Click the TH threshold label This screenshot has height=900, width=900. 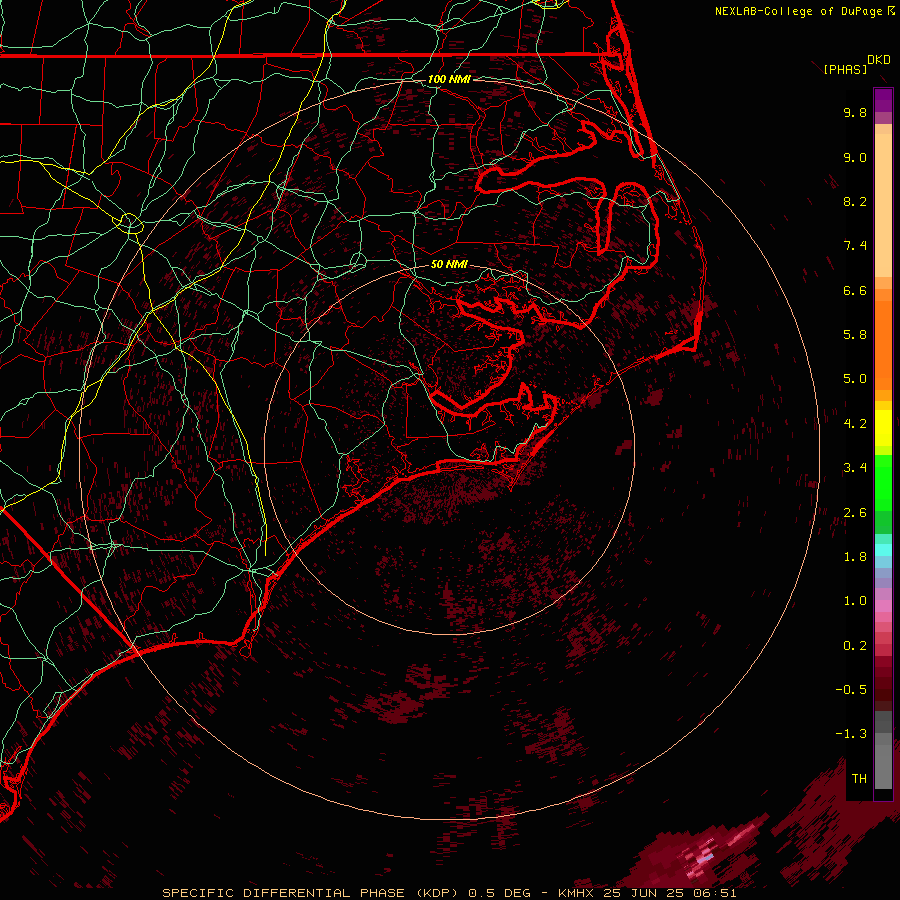tap(859, 779)
